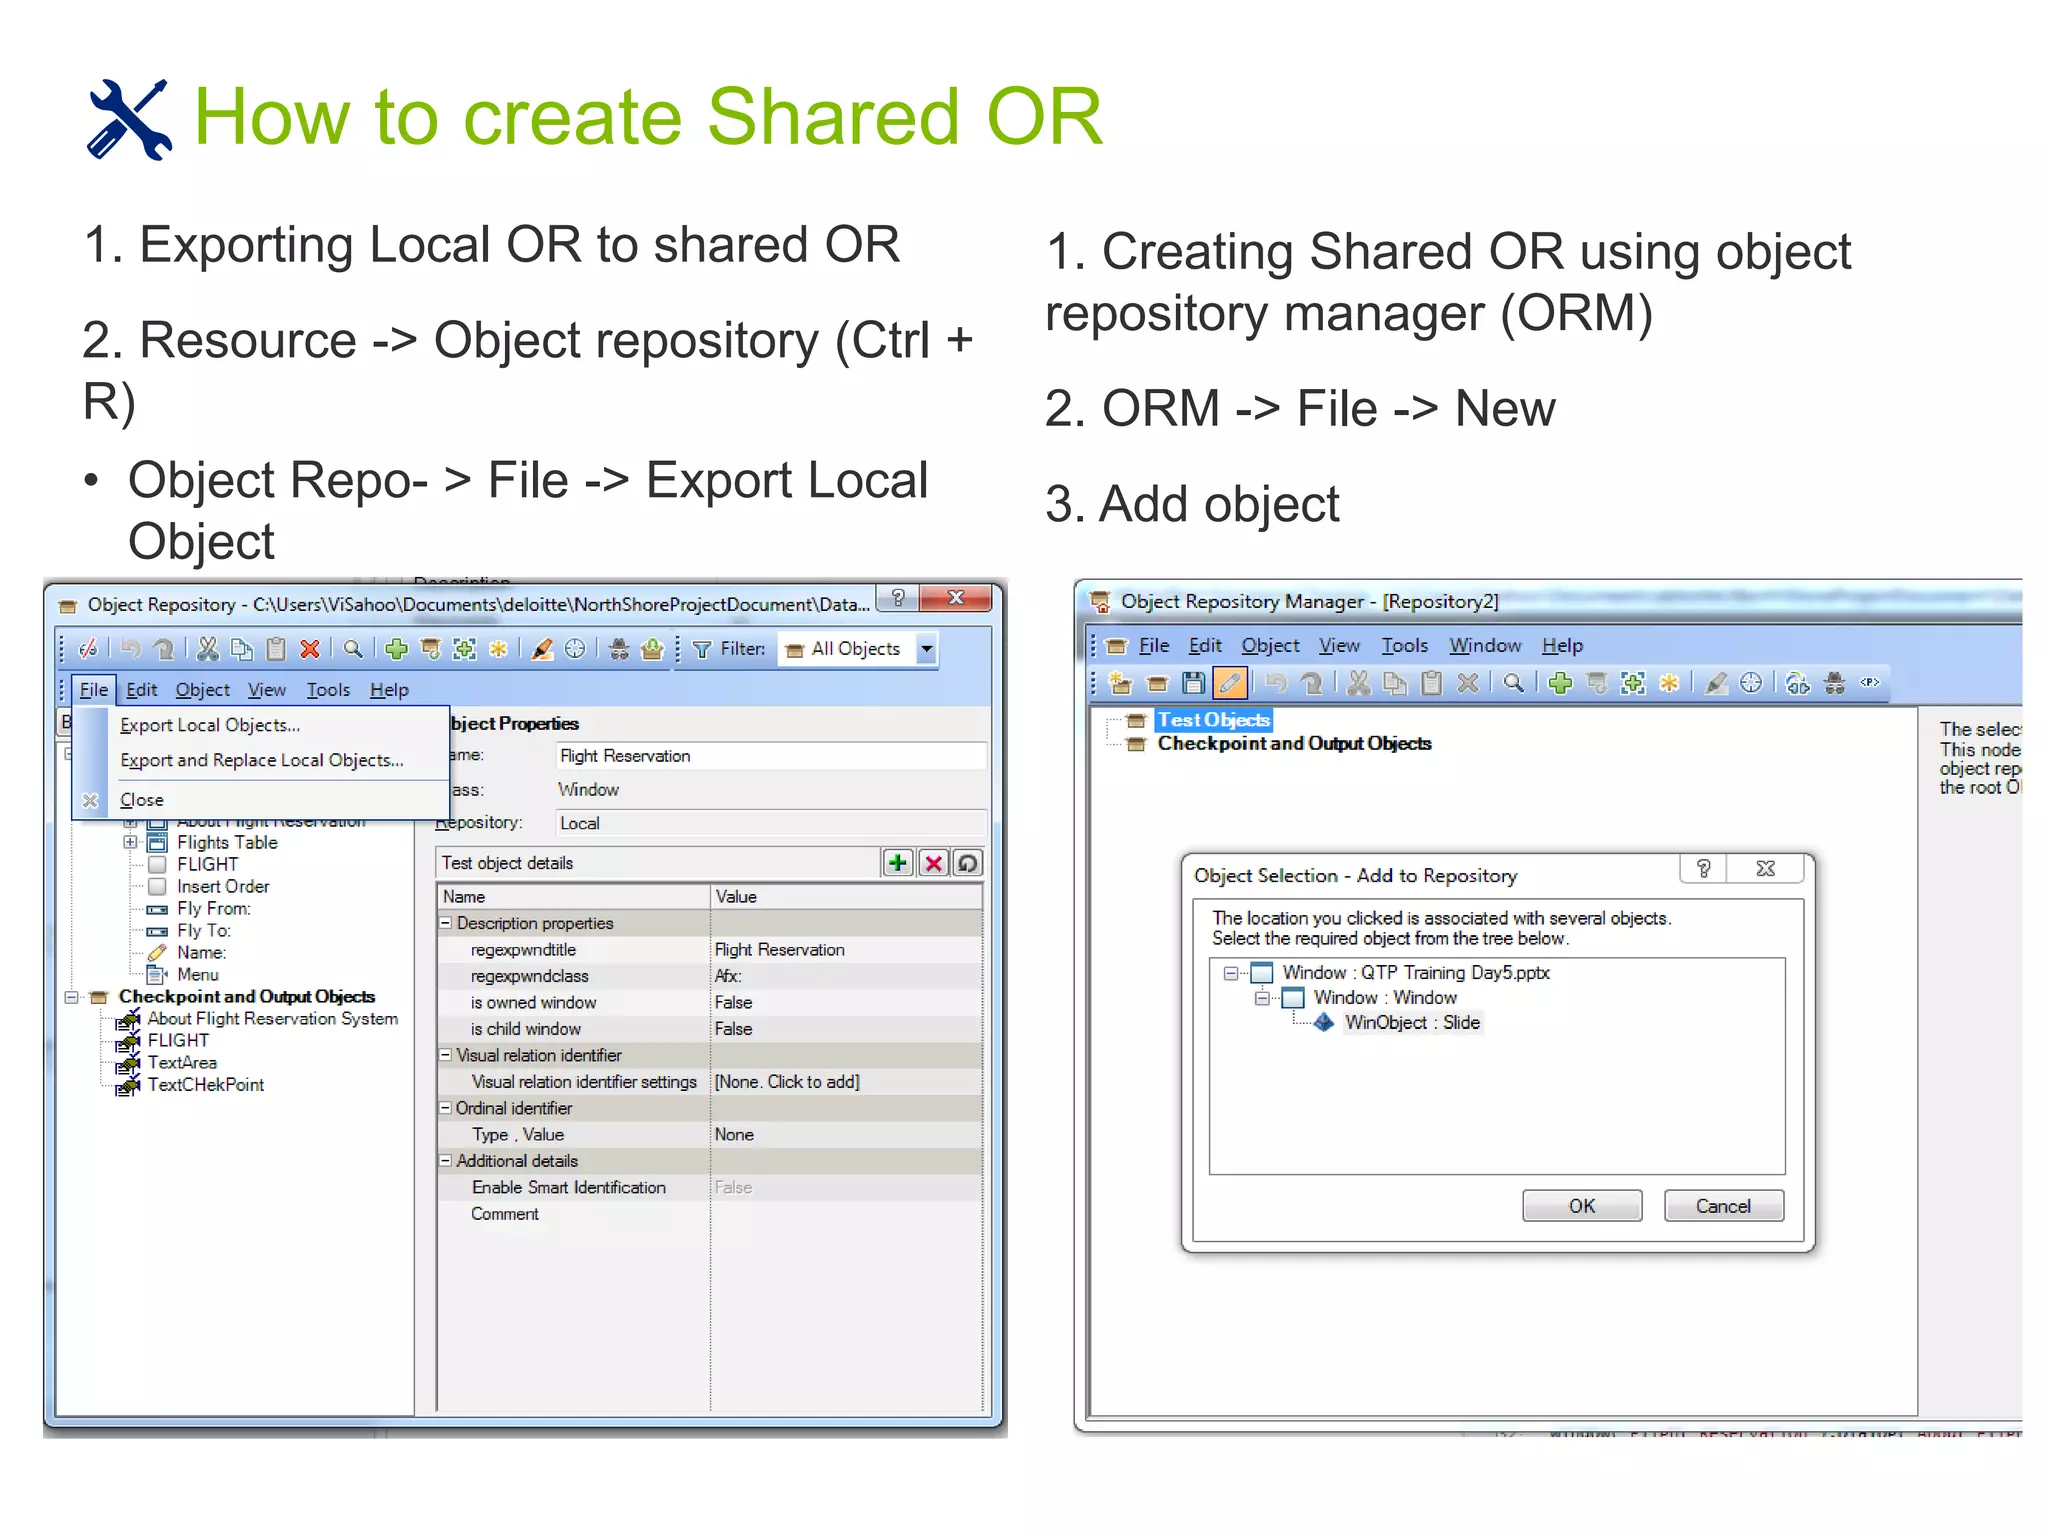
Task: Click Locate in Repository crosshair in ORM toolbar
Action: [1751, 683]
